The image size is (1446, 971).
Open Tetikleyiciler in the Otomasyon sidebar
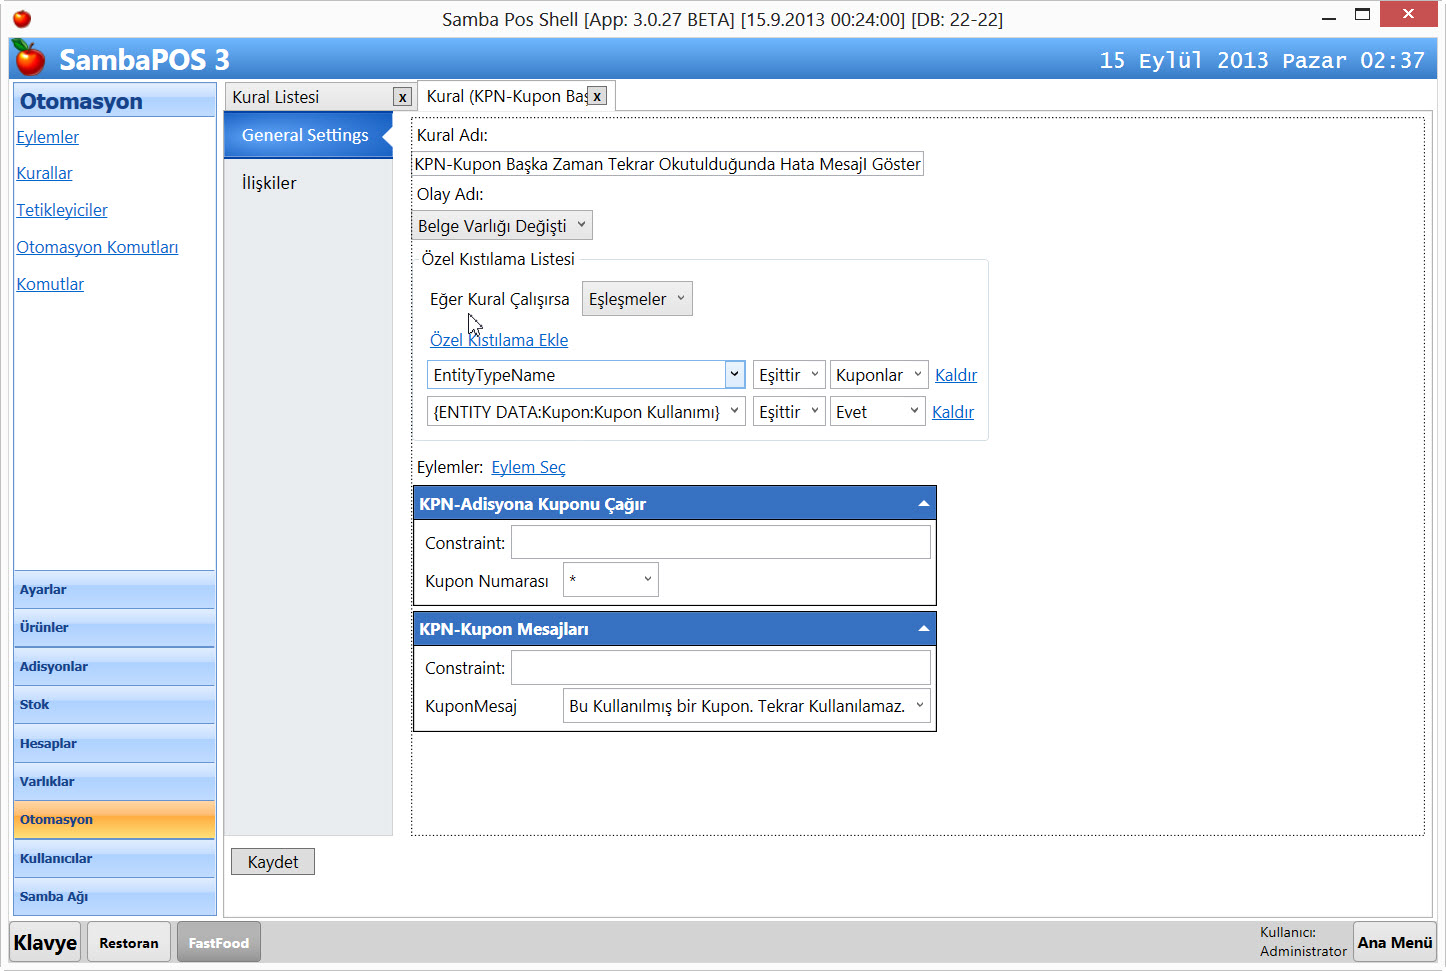coord(62,210)
